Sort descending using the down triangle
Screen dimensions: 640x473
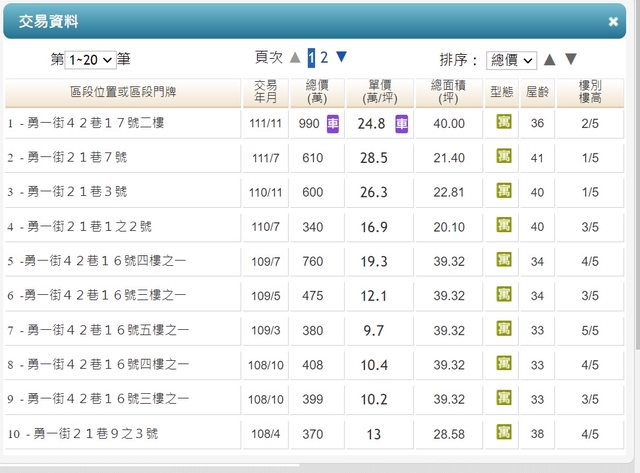(570, 59)
